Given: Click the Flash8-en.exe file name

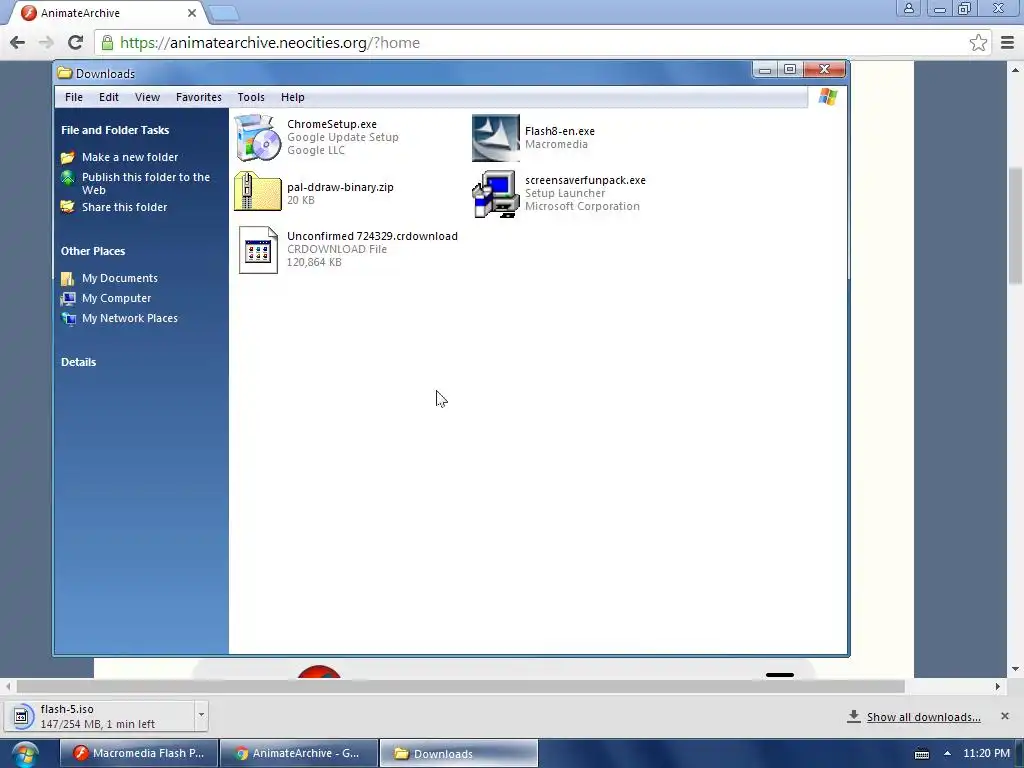Looking at the screenshot, I should [560, 131].
